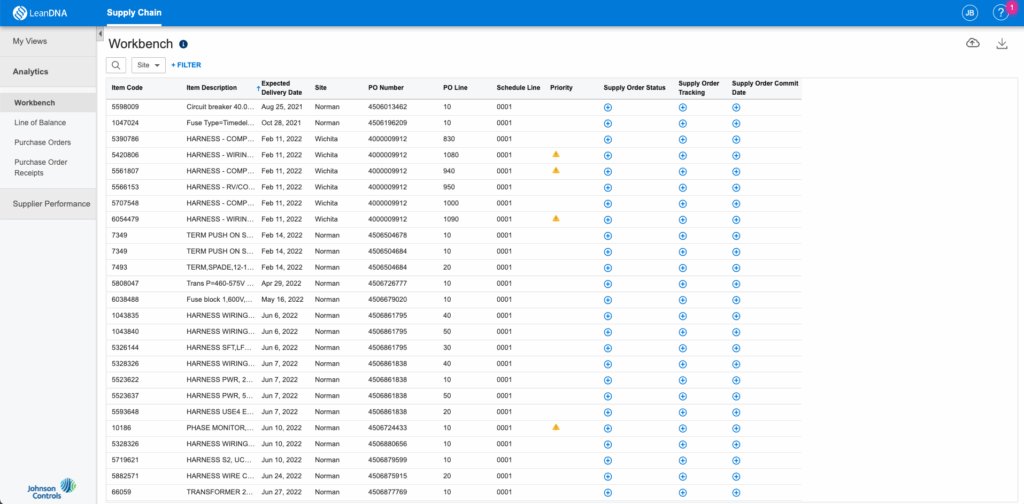This screenshot has height=504, width=1024.
Task: Add Supply Order Status for item 5593648
Action: (607, 412)
